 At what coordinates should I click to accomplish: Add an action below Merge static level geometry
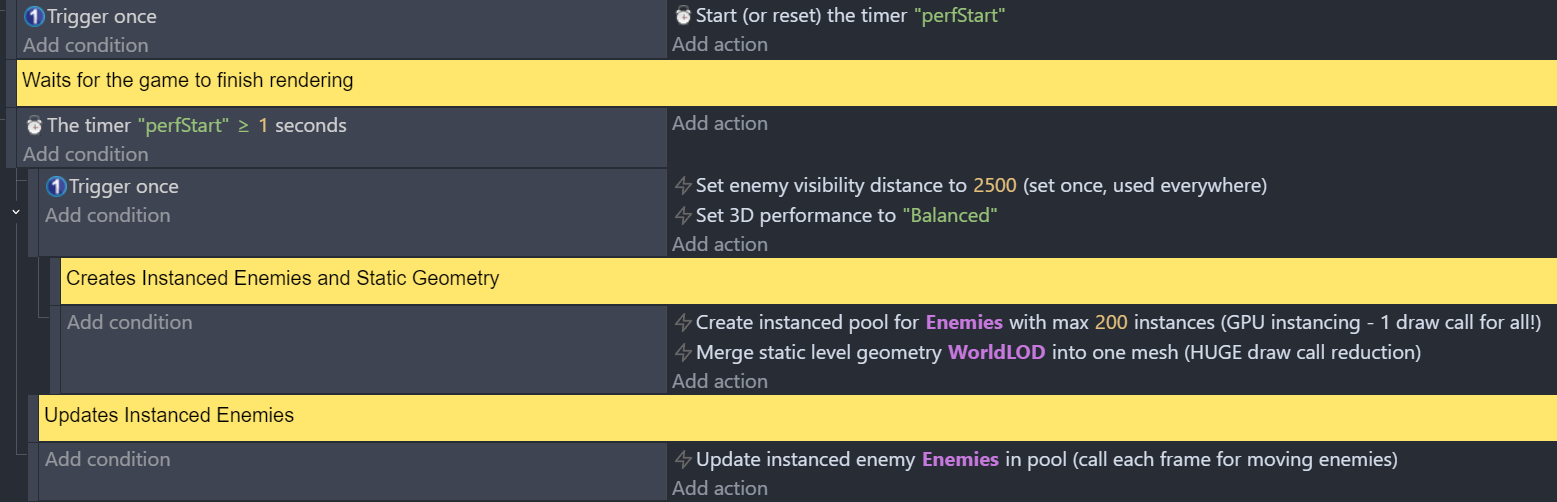(x=720, y=381)
